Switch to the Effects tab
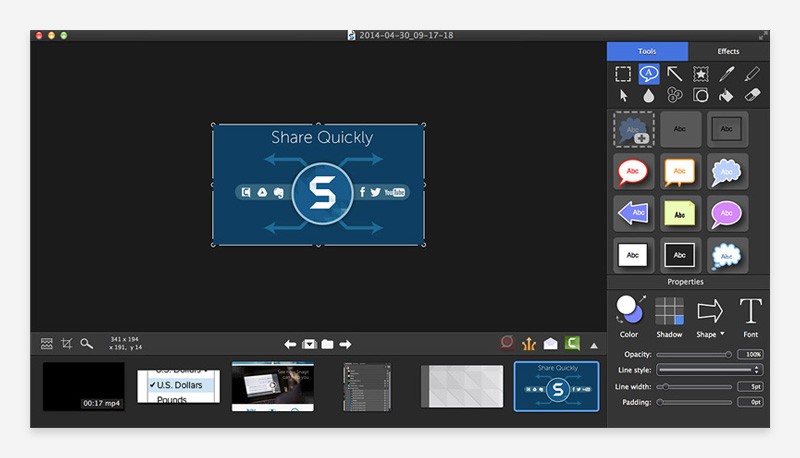The height and width of the screenshot is (458, 800). click(x=729, y=51)
